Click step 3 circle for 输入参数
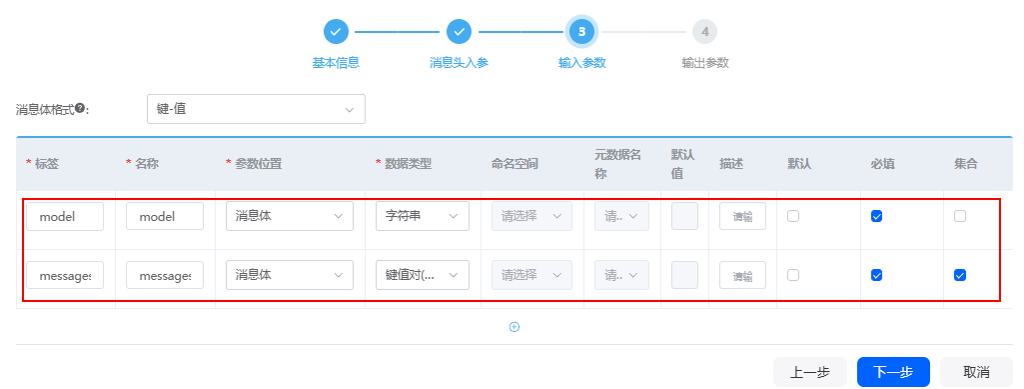The height and width of the screenshot is (389, 1024). tap(582, 31)
